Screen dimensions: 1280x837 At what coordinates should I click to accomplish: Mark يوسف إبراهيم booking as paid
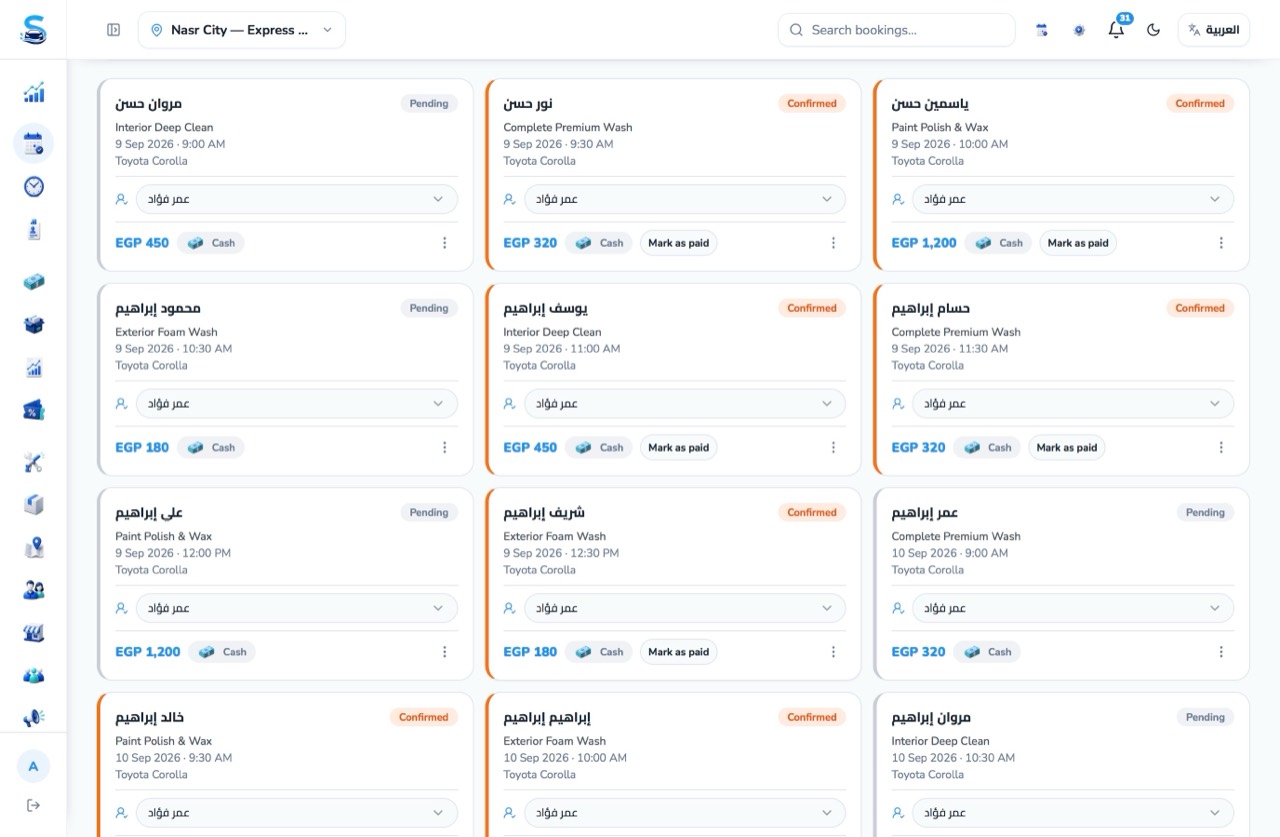(678, 447)
